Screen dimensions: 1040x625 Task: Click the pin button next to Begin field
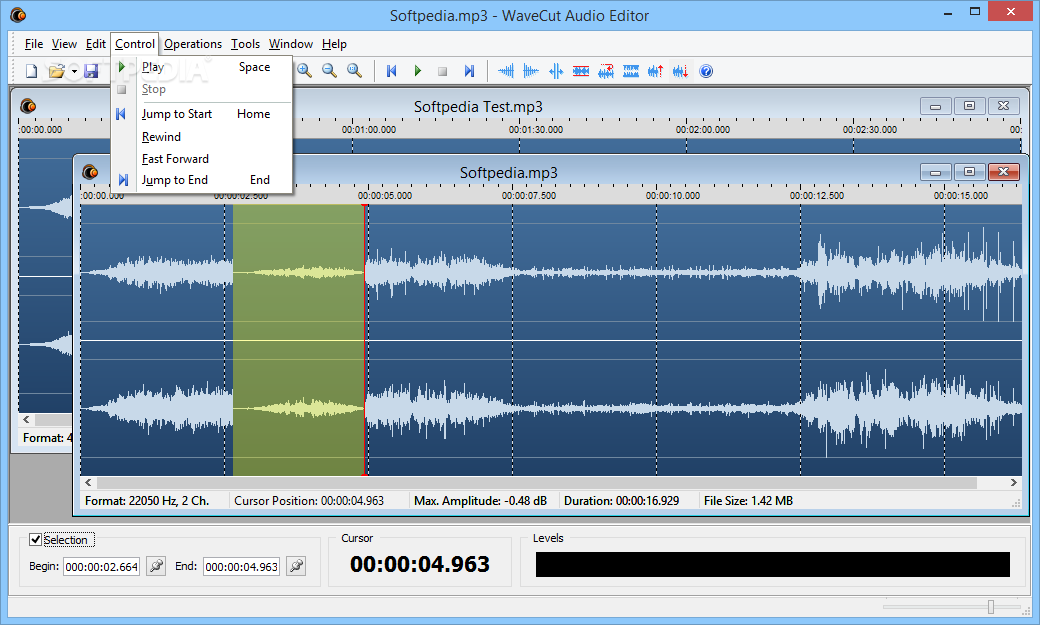[x=156, y=566]
